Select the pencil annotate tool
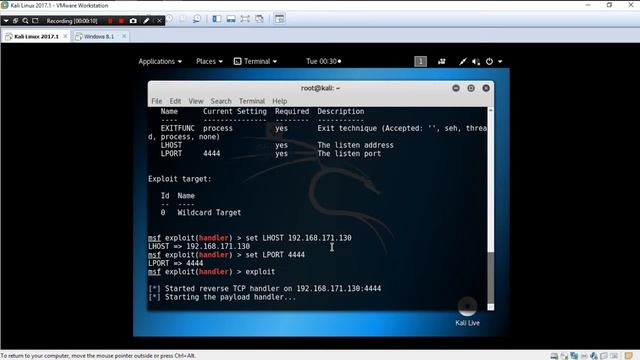The width and height of the screenshot is (640, 360). [146, 21]
